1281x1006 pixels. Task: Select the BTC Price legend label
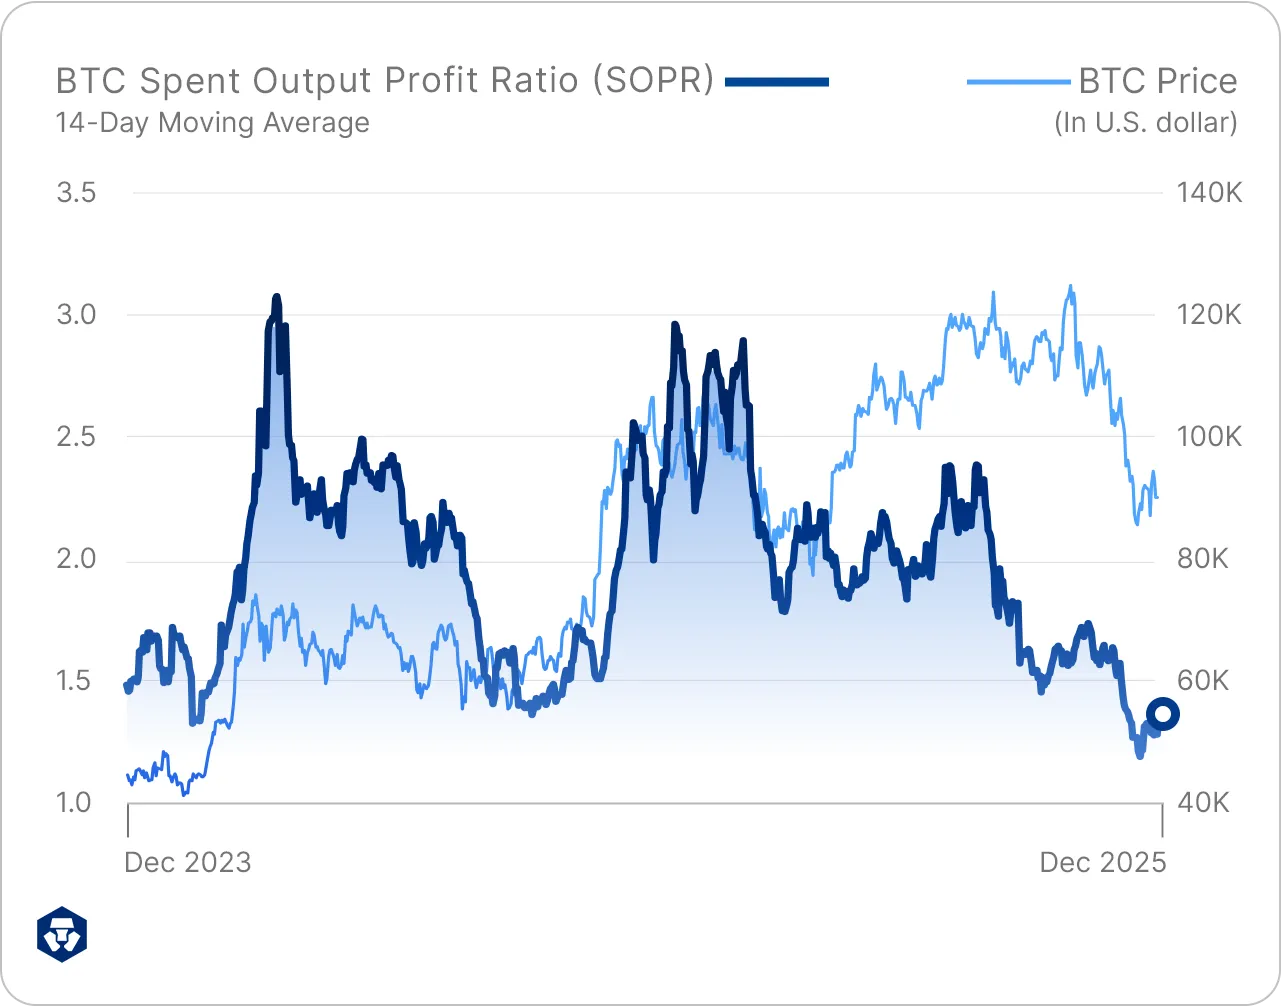coord(1158,81)
